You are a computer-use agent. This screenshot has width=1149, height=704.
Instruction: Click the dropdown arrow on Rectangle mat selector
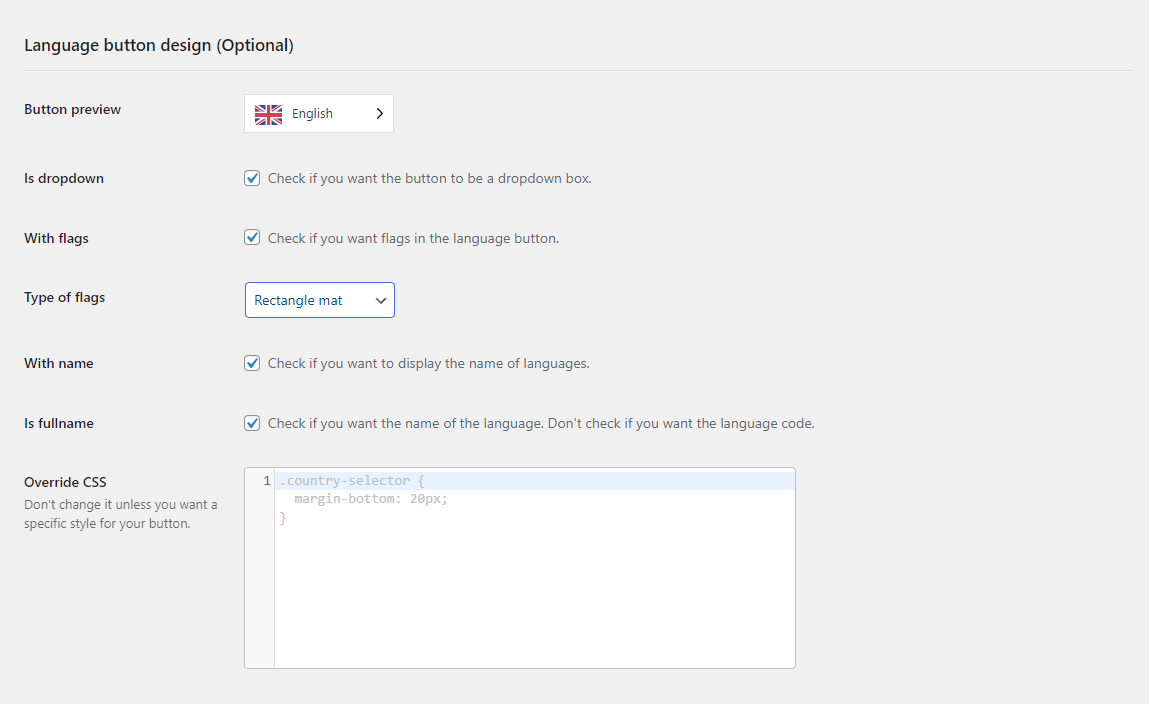pos(380,300)
